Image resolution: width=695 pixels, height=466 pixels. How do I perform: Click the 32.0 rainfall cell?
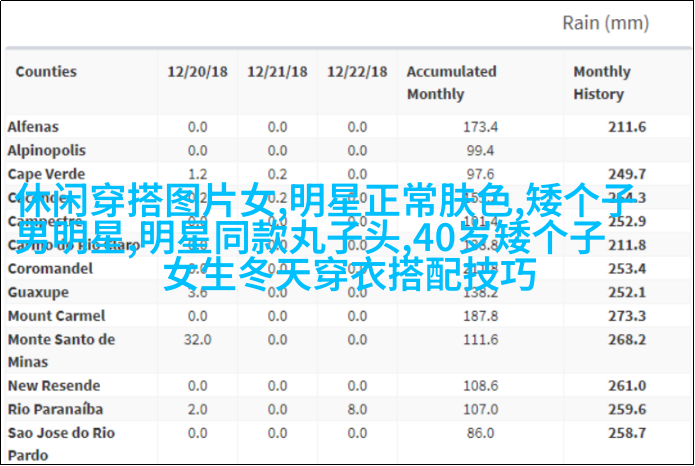click(196, 340)
